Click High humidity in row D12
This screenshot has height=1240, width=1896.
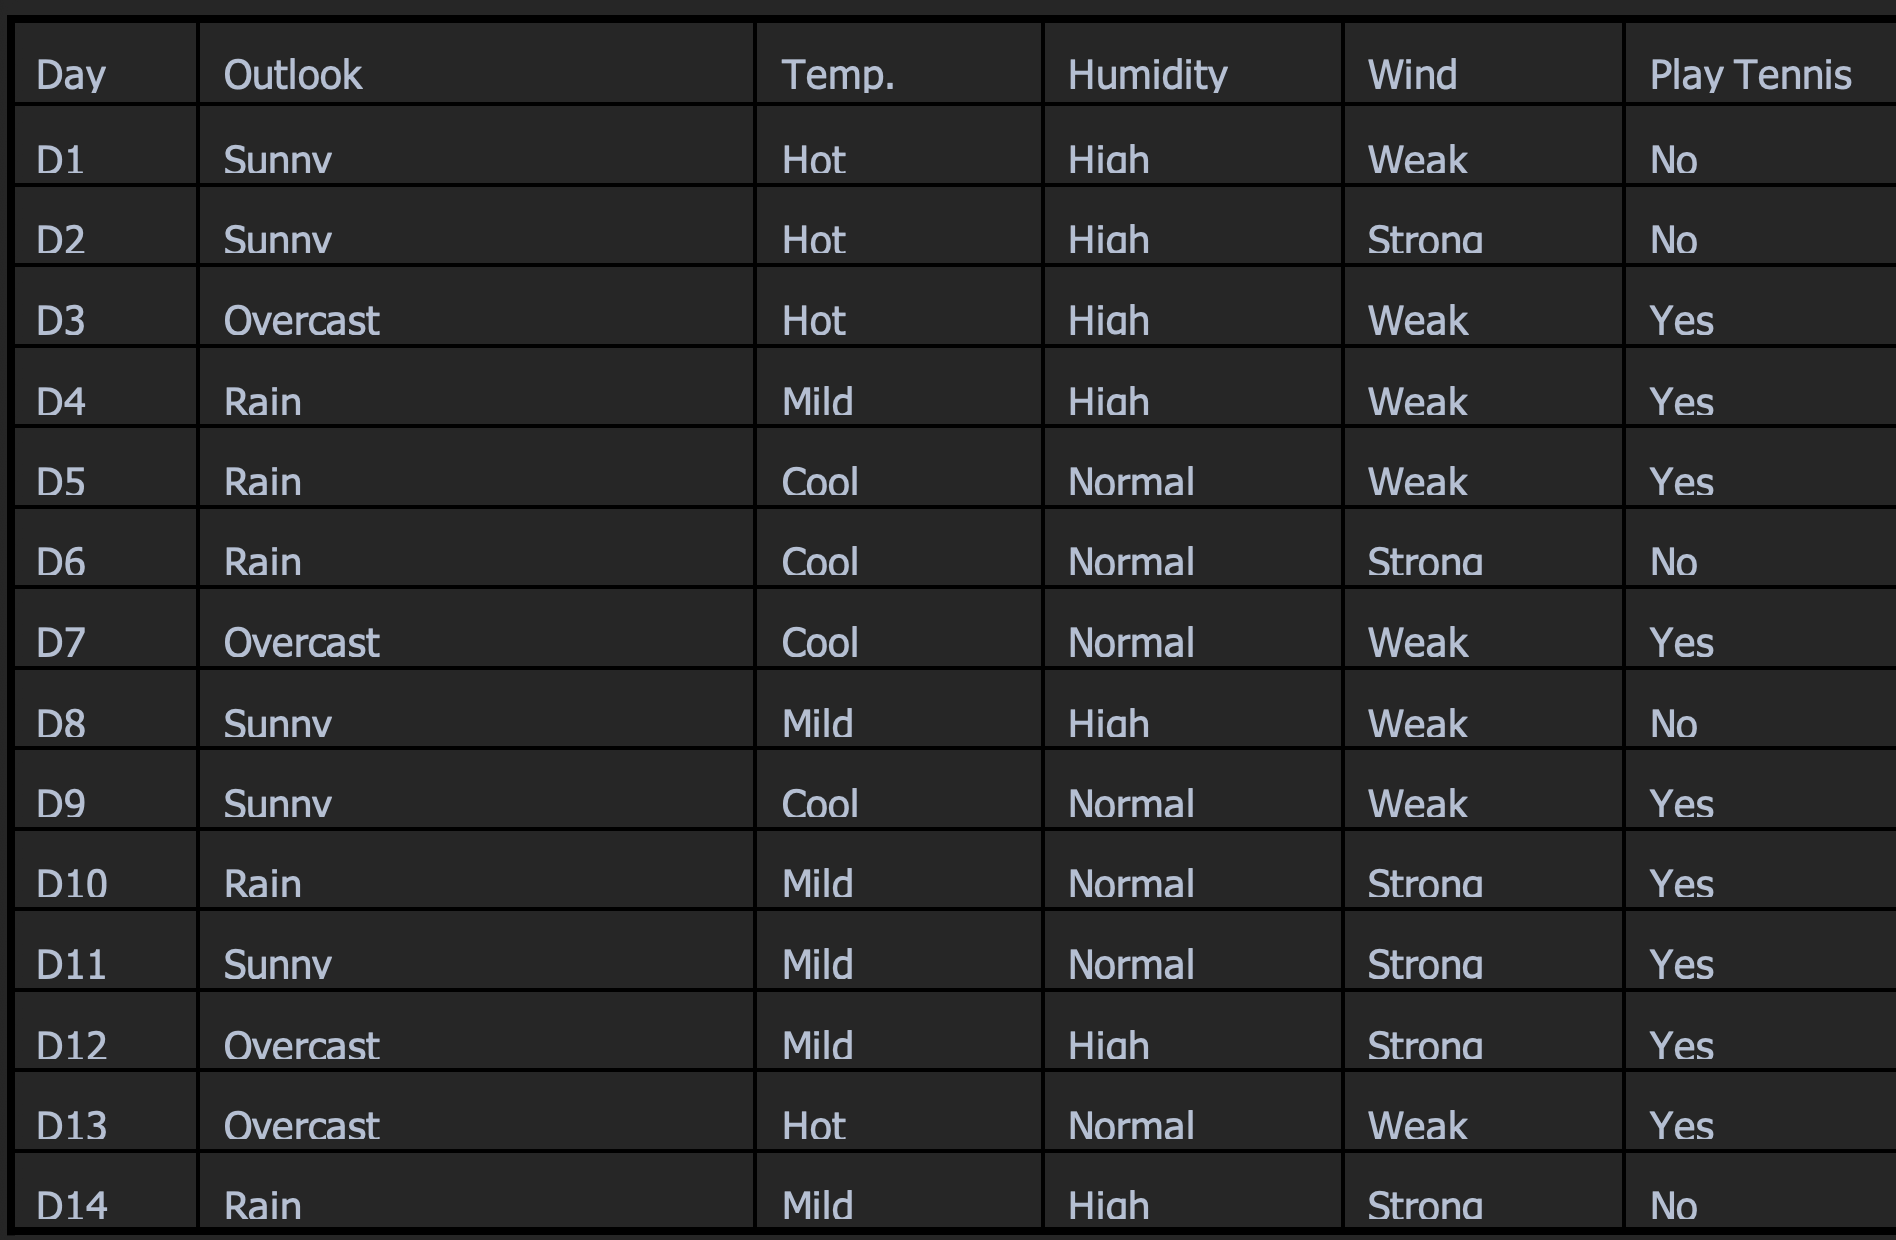1108,1046
